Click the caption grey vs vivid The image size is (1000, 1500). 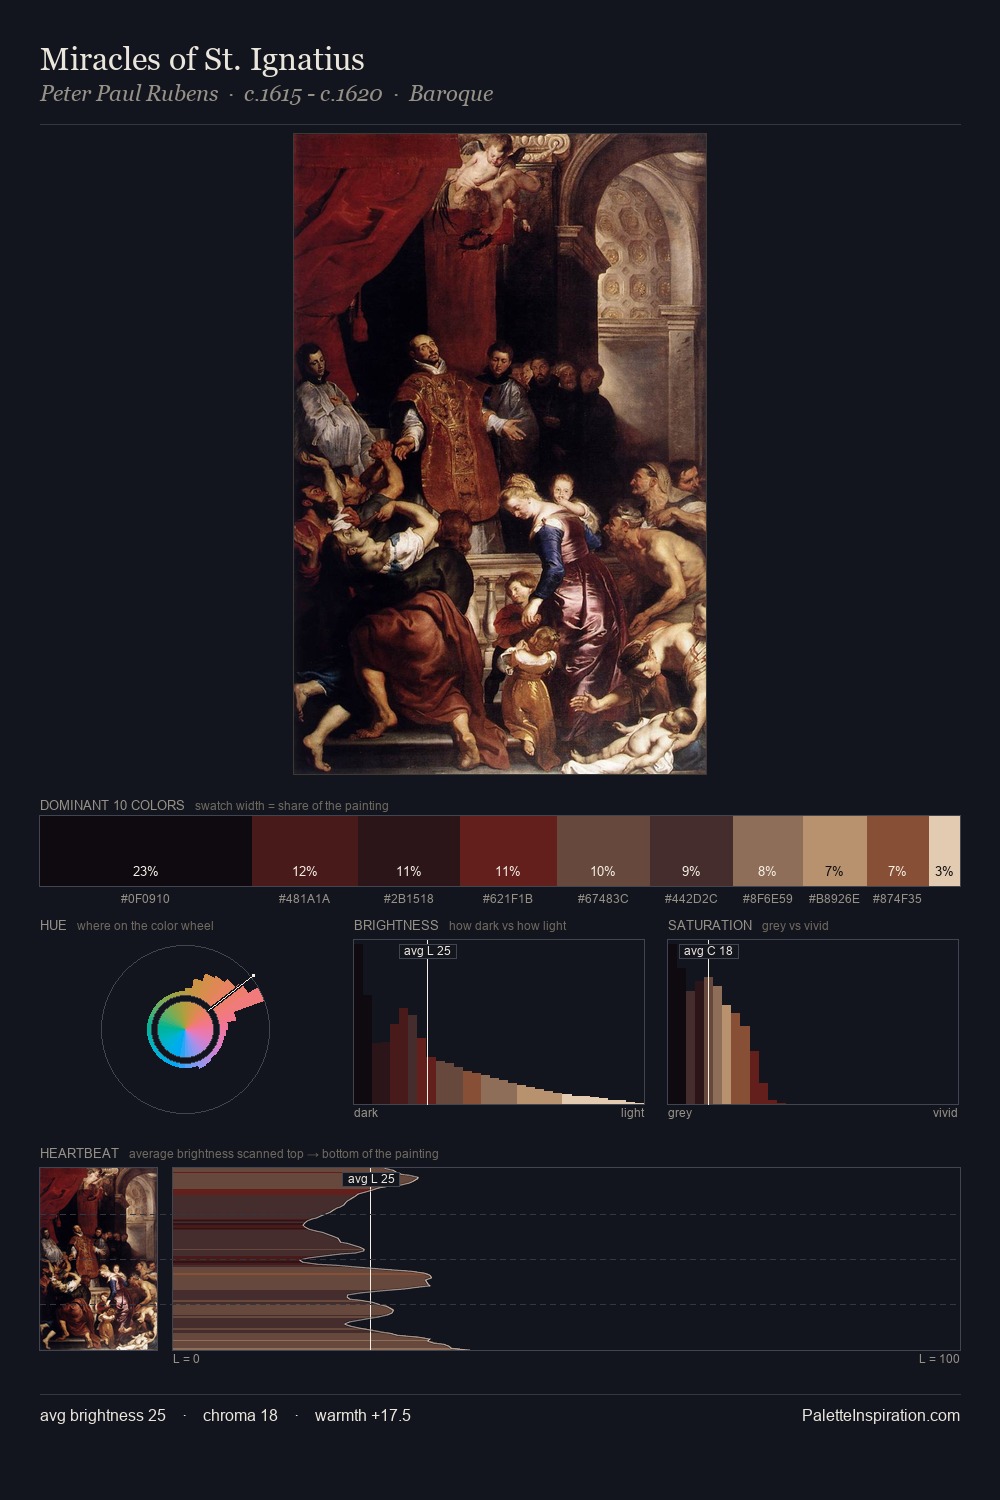point(795,926)
